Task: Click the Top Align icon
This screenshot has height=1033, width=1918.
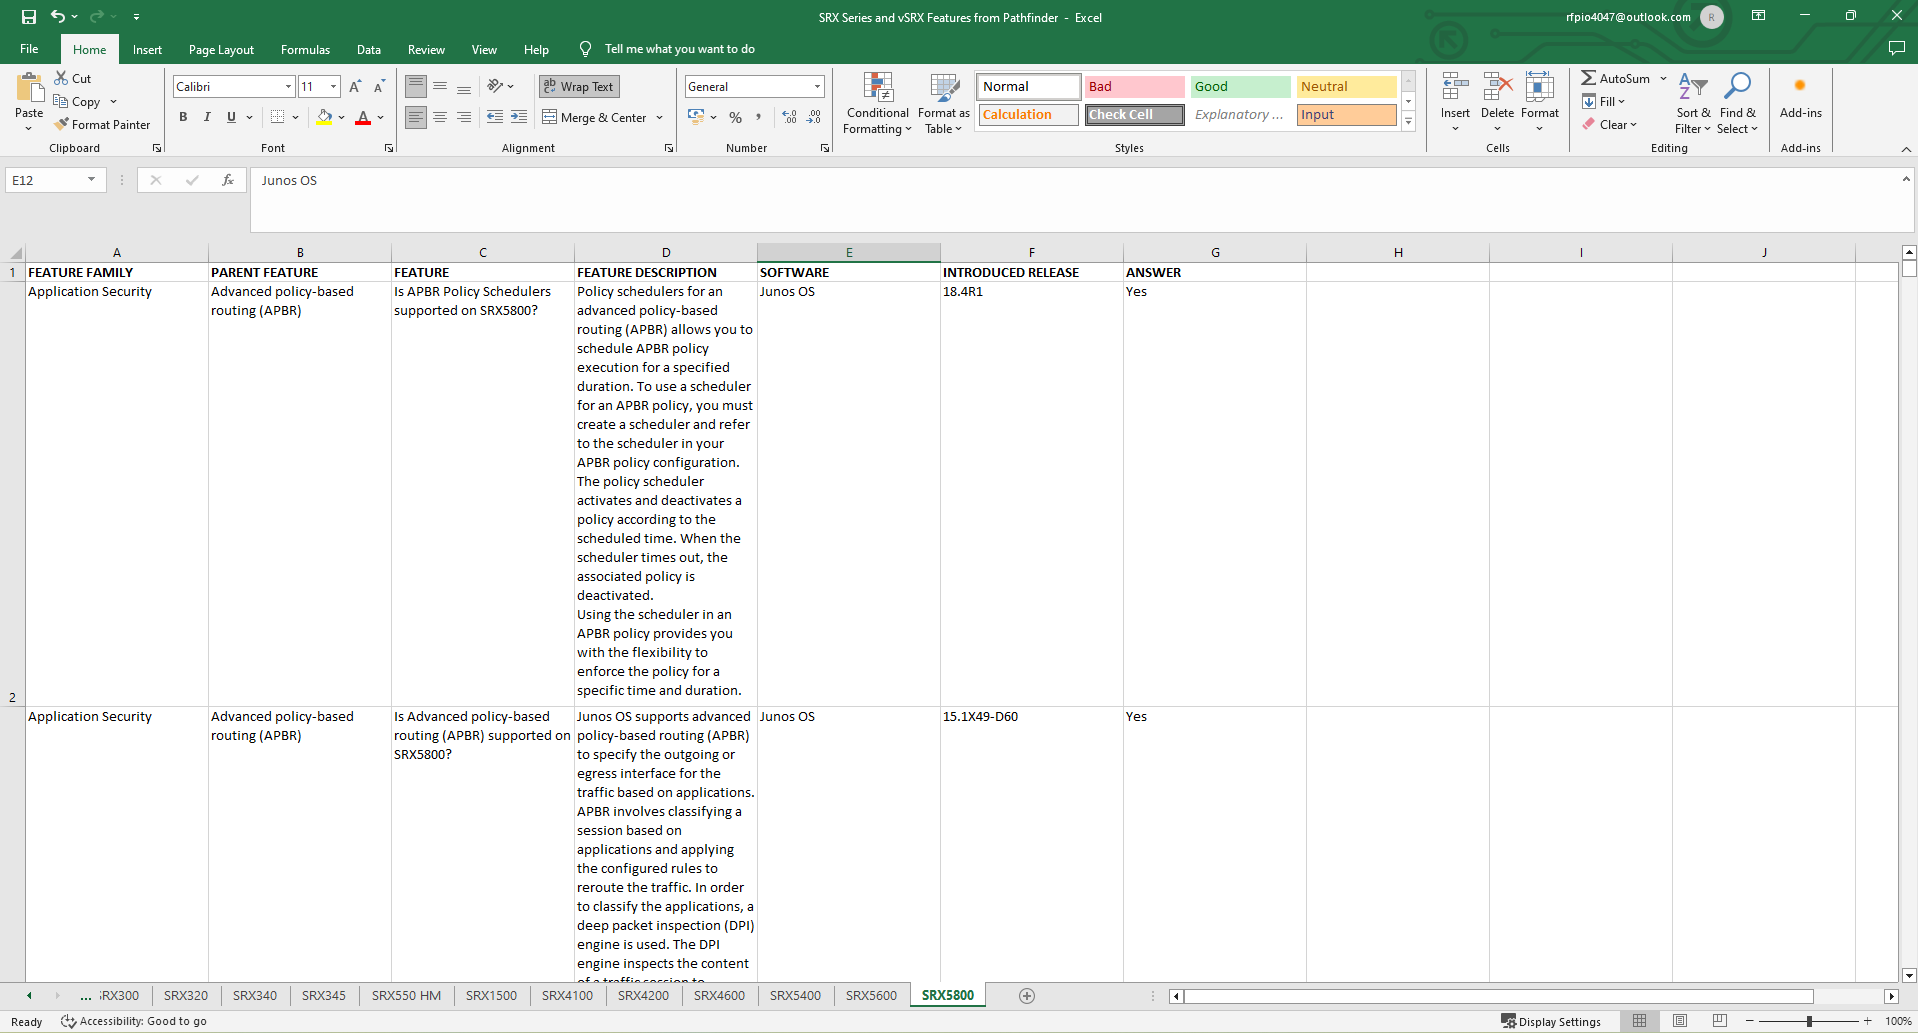Action: [x=416, y=87]
